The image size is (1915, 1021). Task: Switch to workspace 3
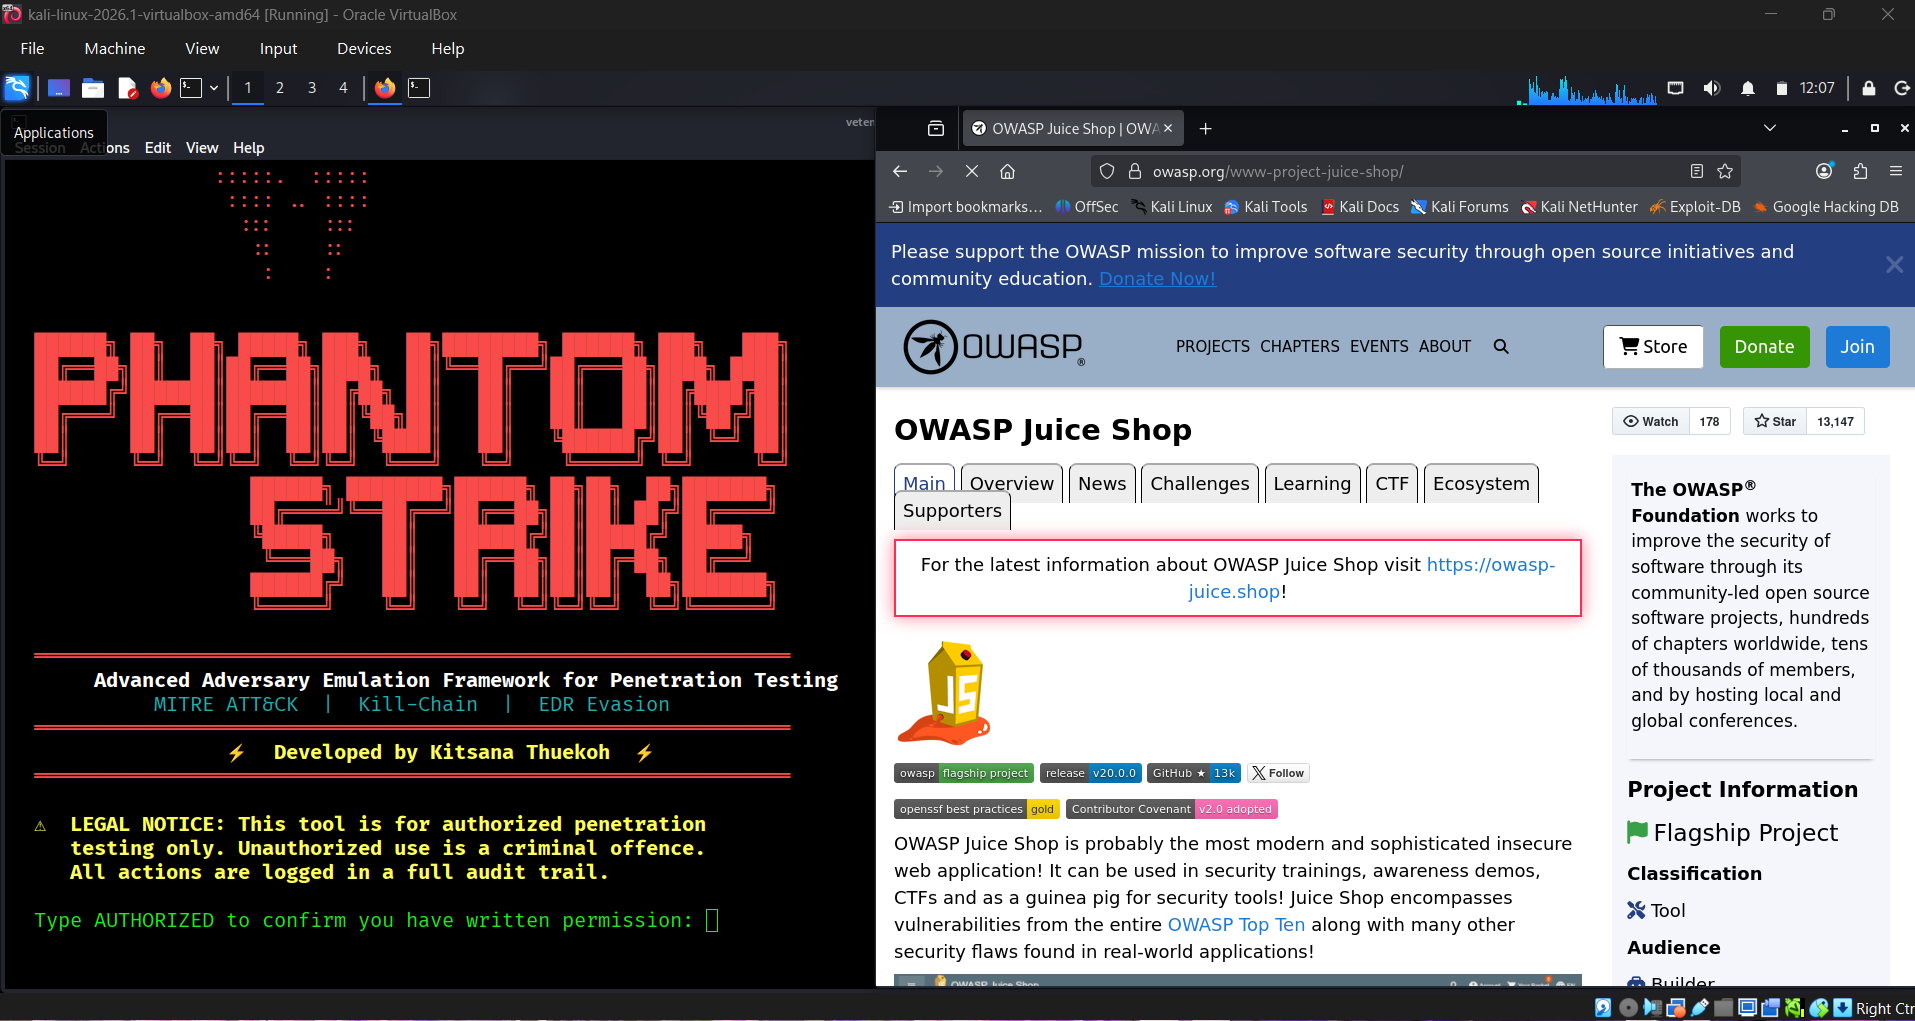coord(312,88)
